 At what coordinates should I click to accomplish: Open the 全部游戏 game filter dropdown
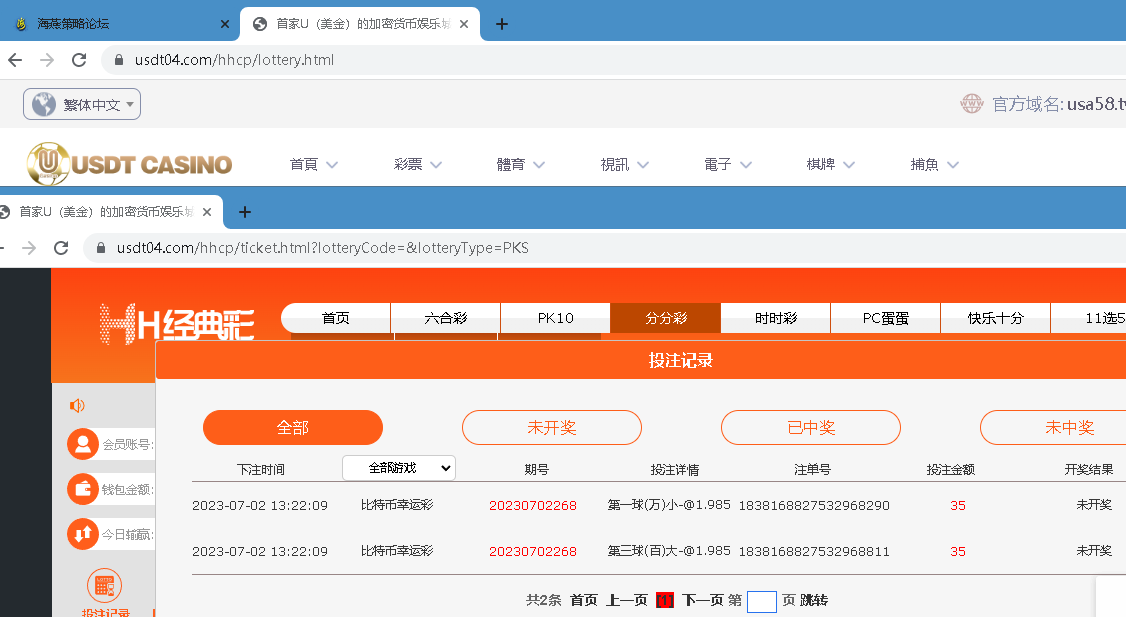(x=398, y=468)
